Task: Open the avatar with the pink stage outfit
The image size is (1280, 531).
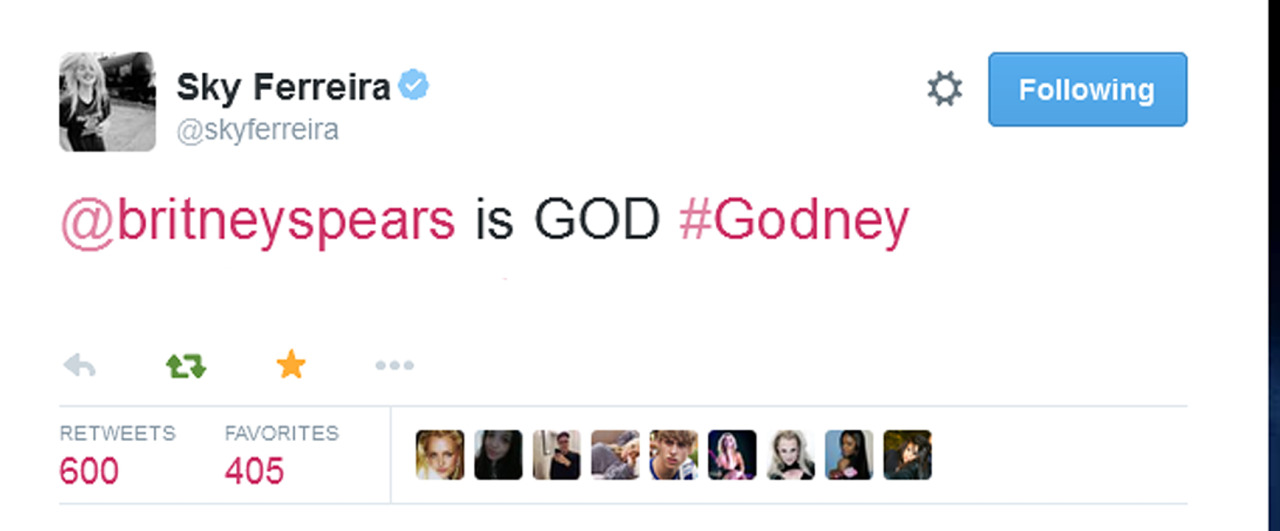Action: 732,455
